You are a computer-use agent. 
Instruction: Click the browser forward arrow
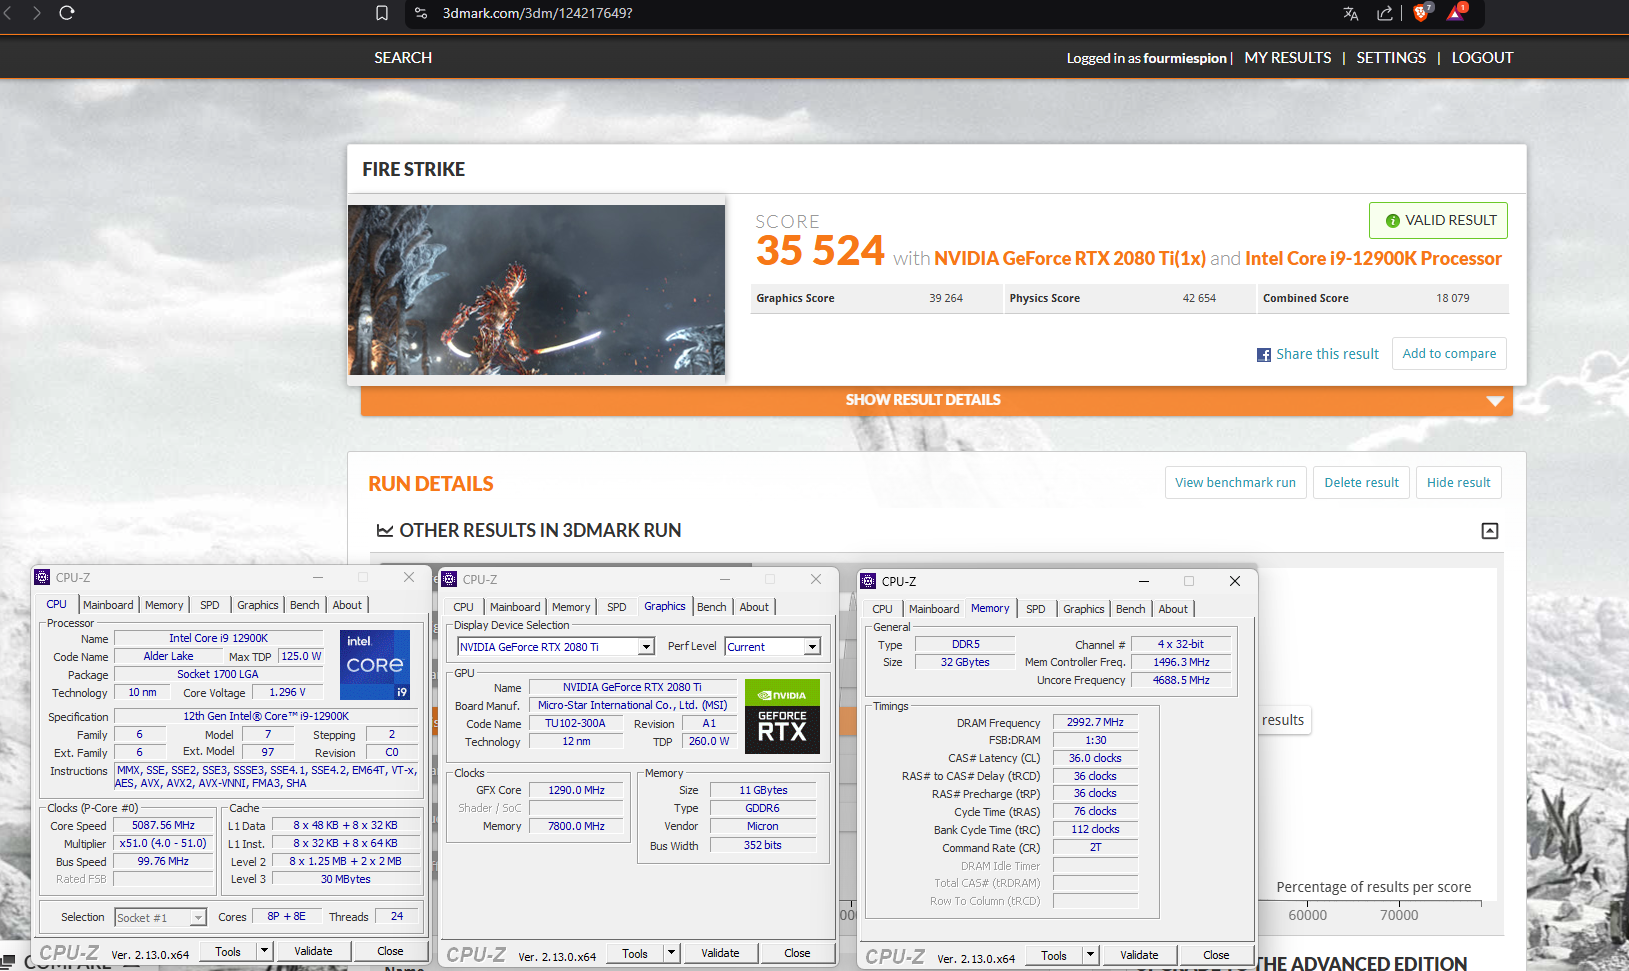37,13
